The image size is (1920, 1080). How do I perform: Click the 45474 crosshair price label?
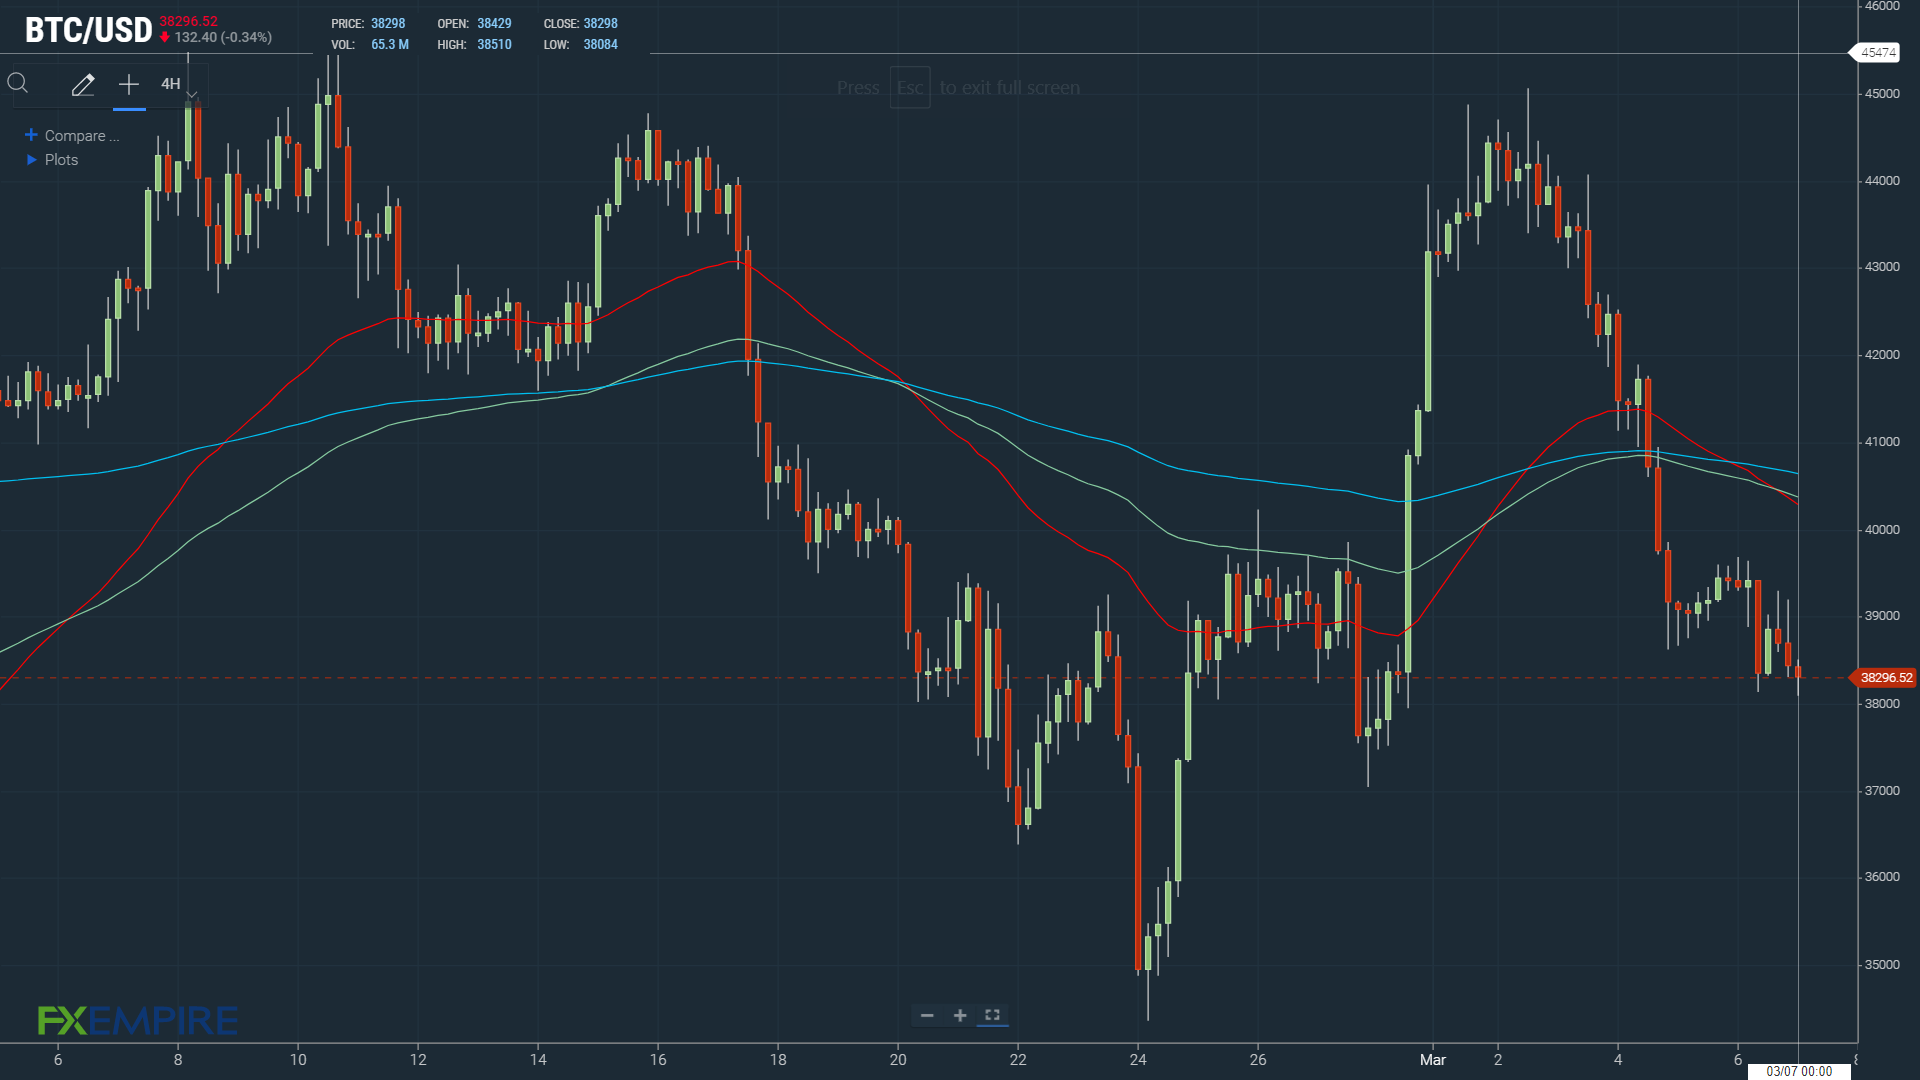click(x=1877, y=53)
